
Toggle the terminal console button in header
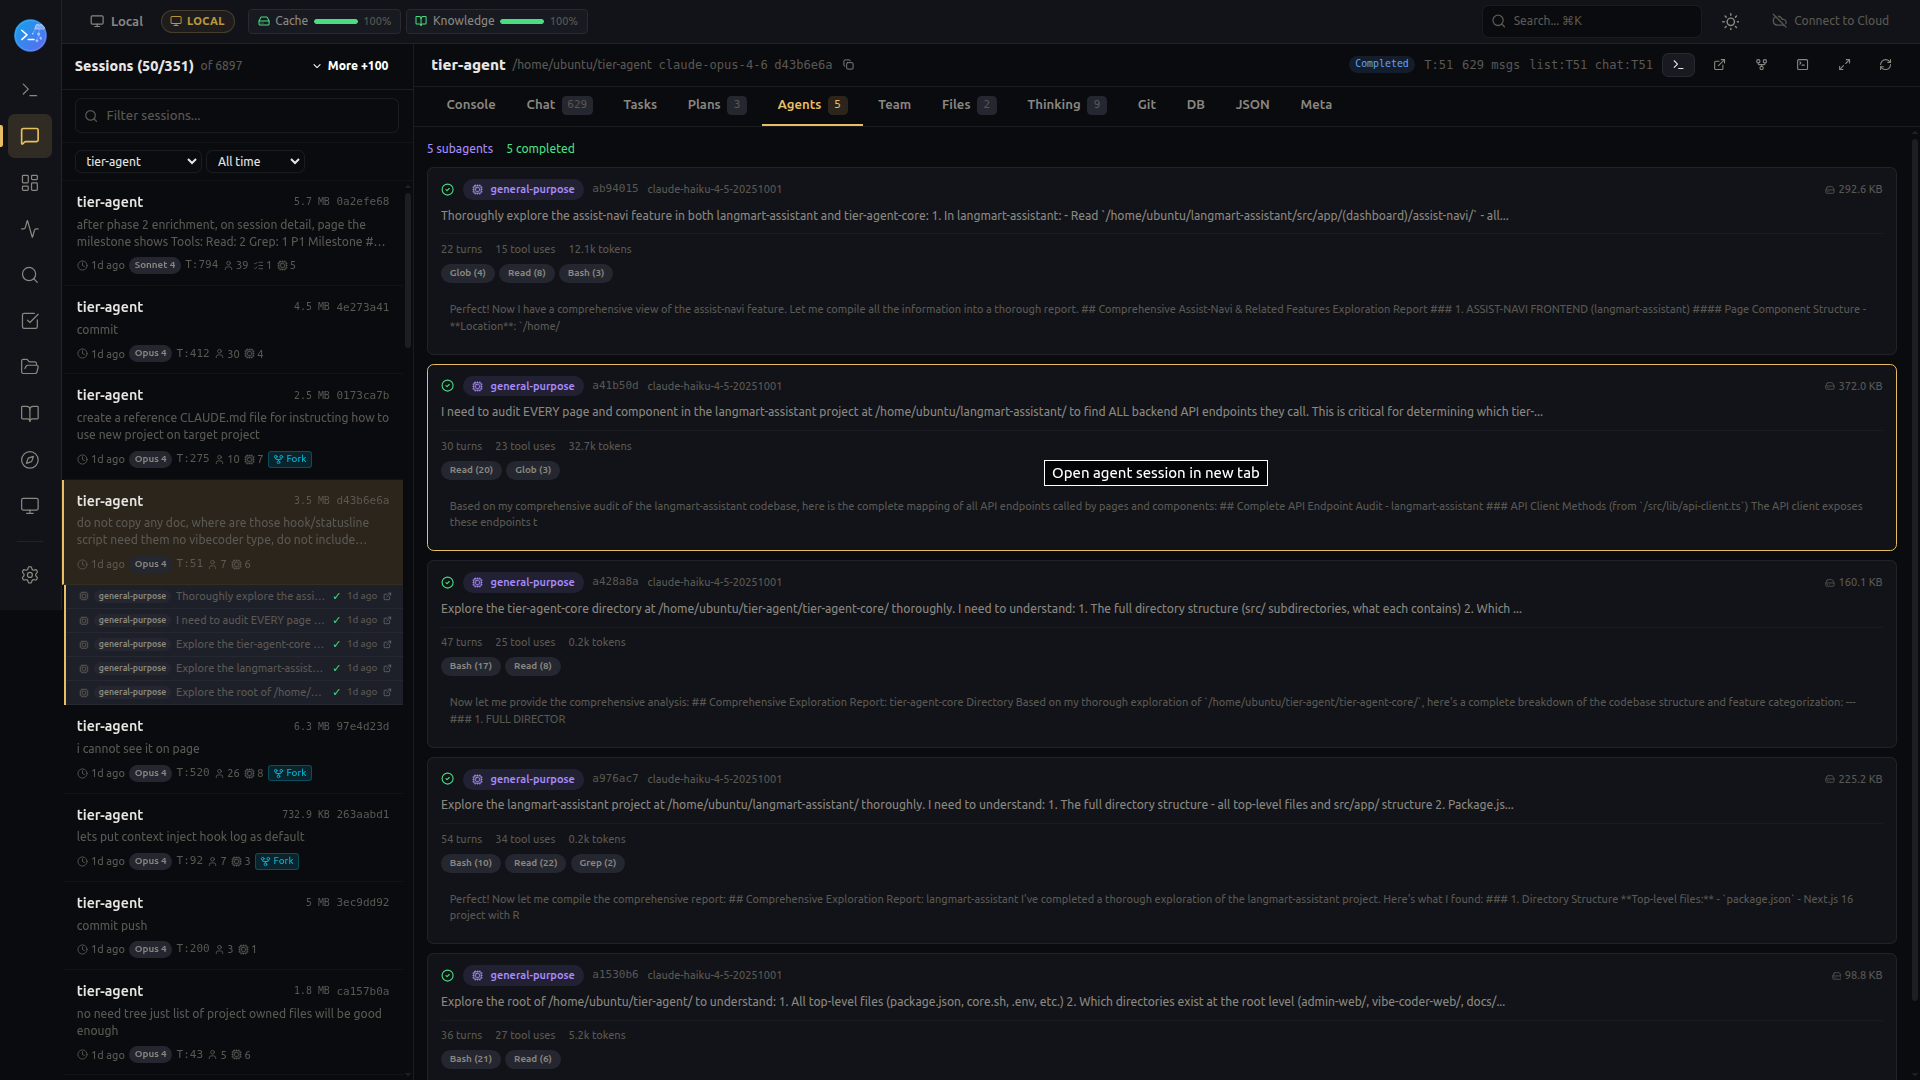(1678, 65)
